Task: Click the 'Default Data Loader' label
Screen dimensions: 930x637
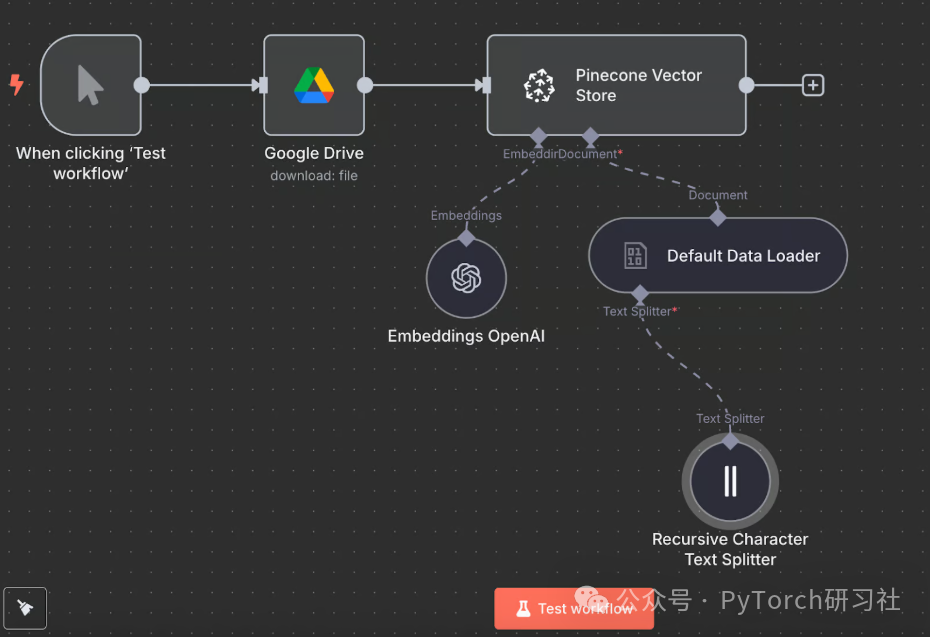Action: (743, 256)
